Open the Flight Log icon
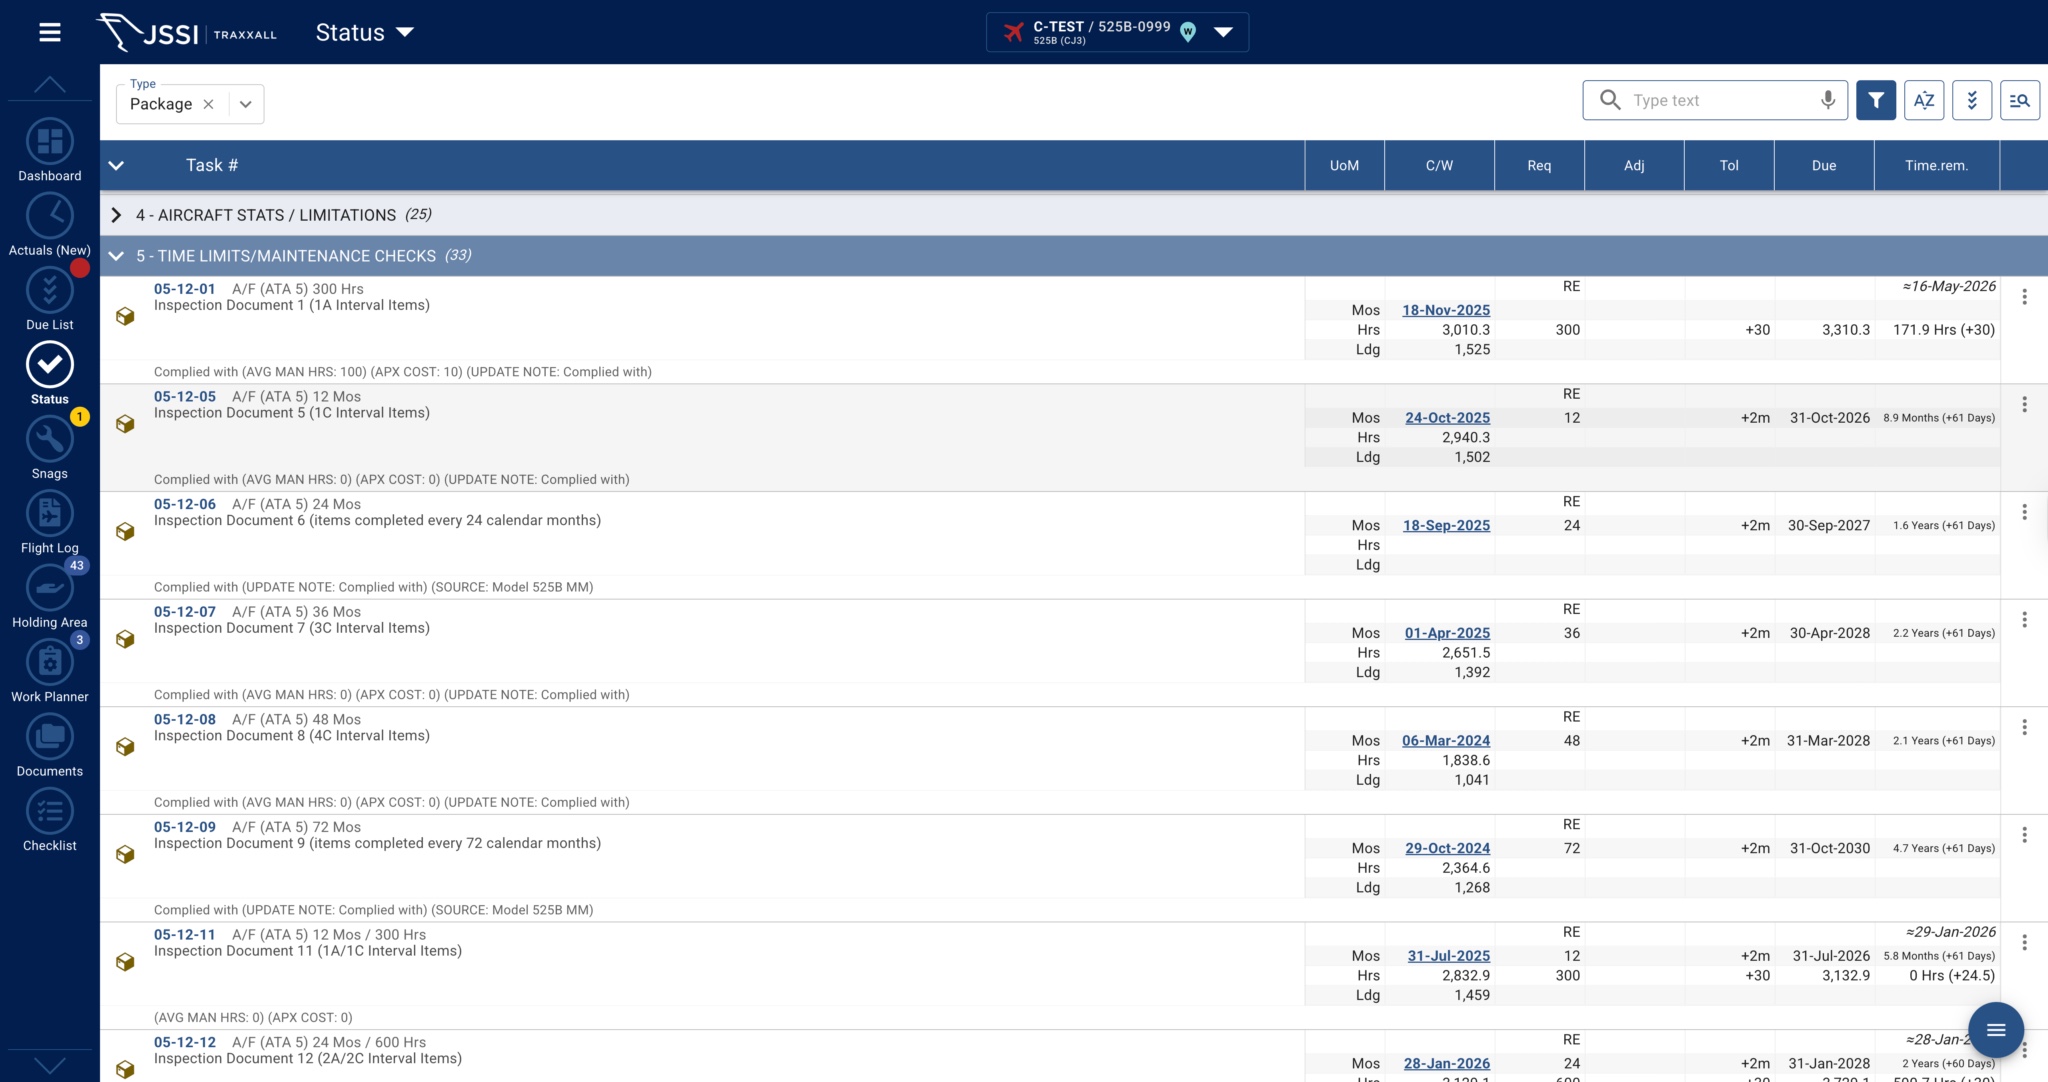Viewport: 2048px width, 1082px height. click(x=49, y=514)
